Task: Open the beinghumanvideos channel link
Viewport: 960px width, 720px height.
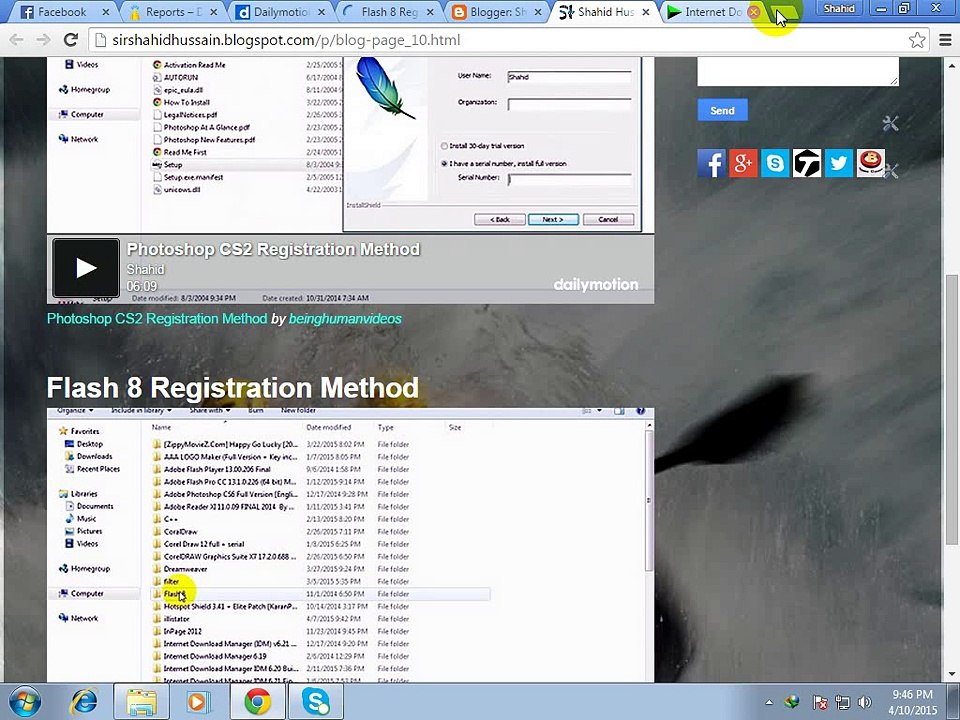Action: pos(345,318)
